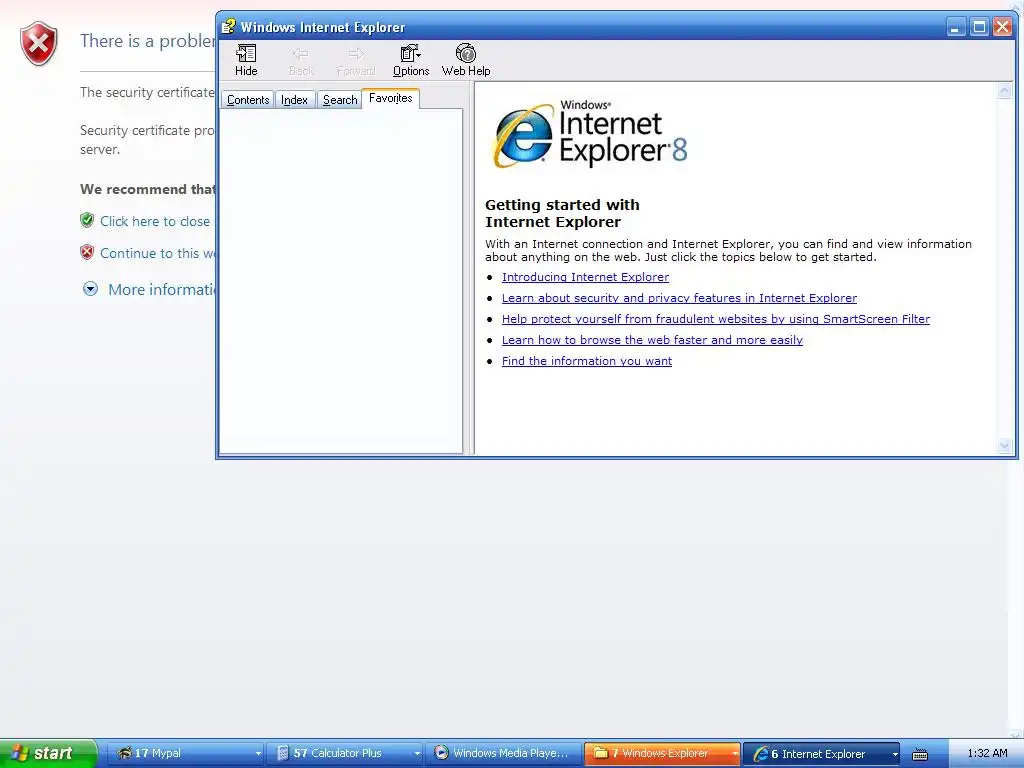Open 'Find the information you want' link
Screen dimensions: 1024x768
(586, 360)
